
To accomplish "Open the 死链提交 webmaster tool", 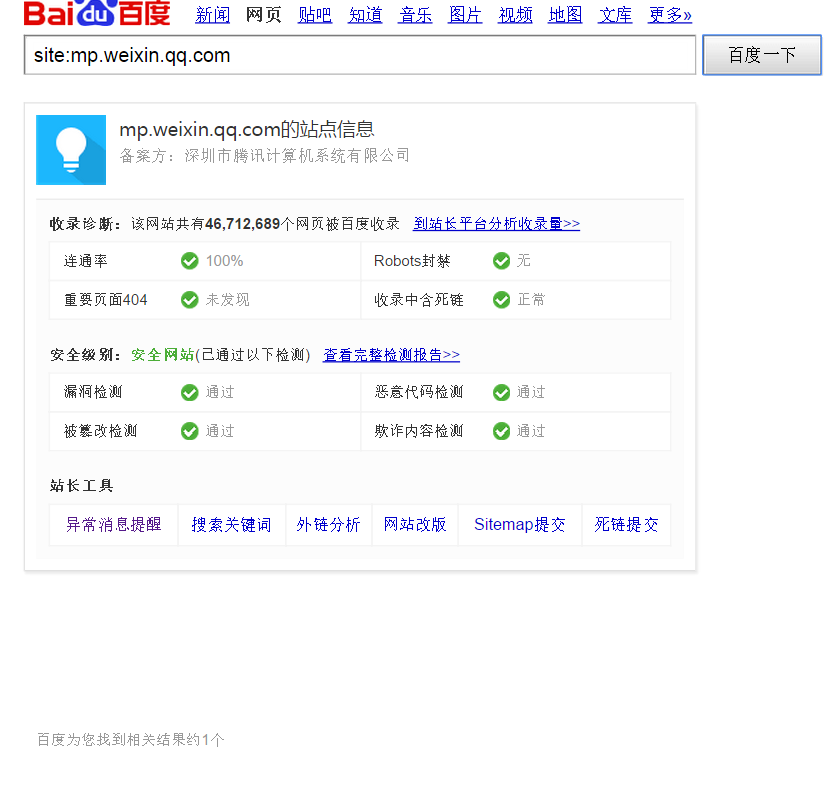I will tap(626, 525).
